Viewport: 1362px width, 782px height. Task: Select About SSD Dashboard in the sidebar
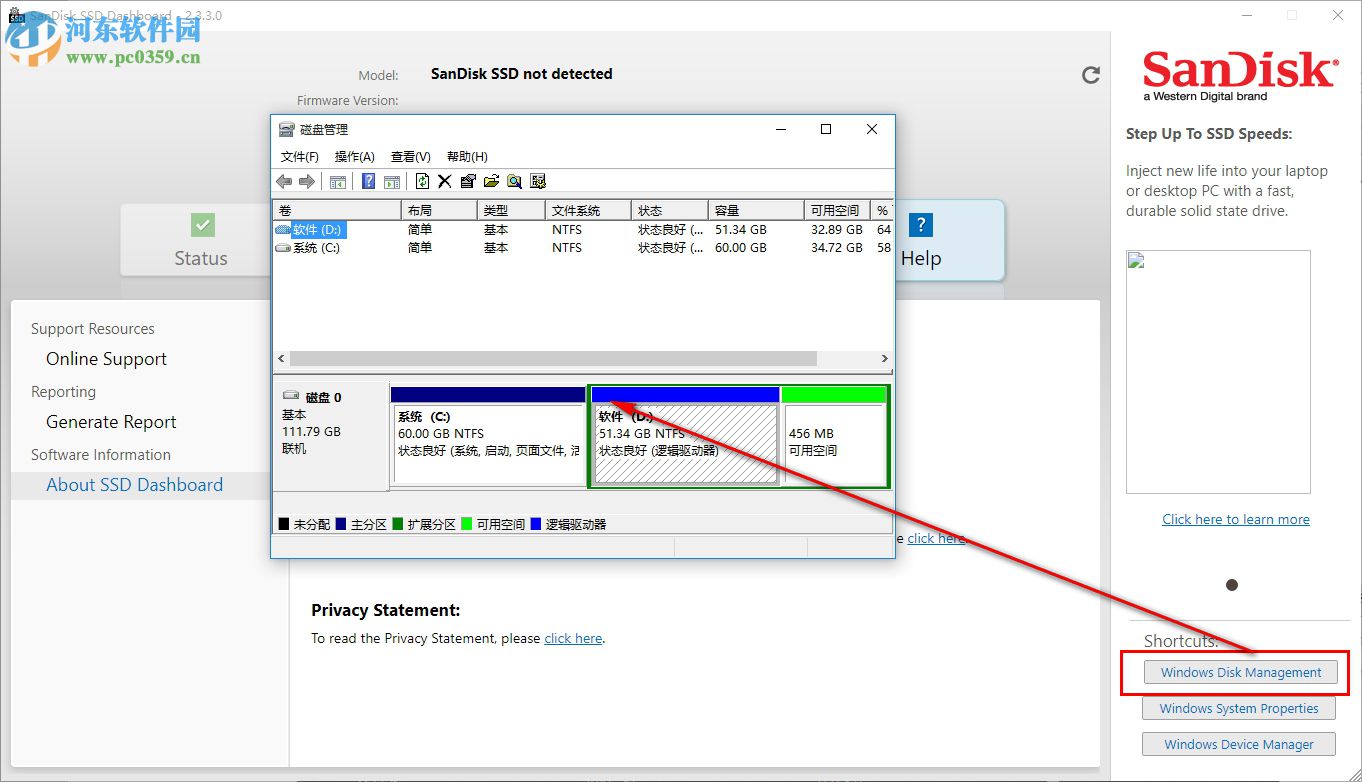point(134,485)
